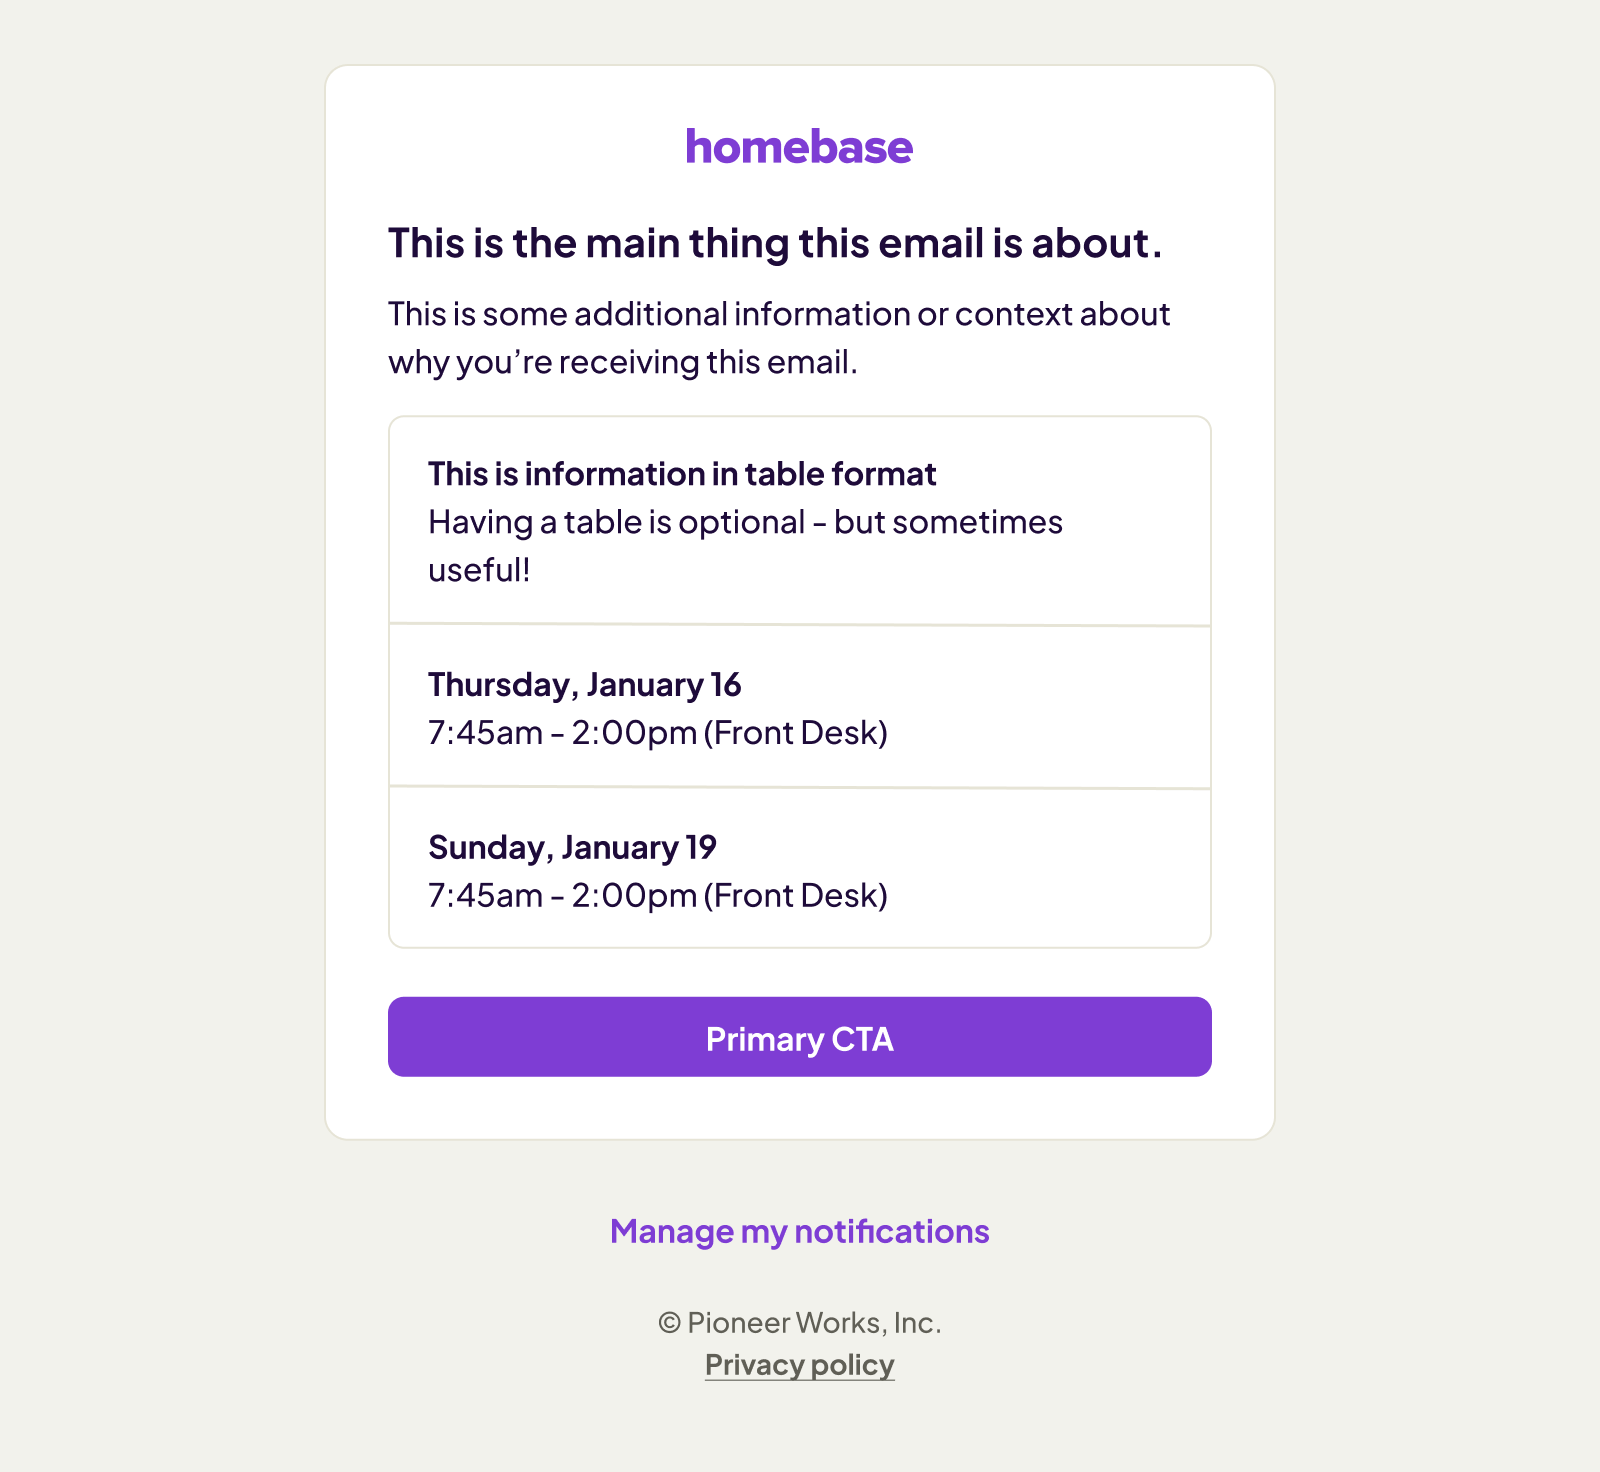Select the 'This is information in table format' heading
The height and width of the screenshot is (1472, 1600).
coord(682,474)
